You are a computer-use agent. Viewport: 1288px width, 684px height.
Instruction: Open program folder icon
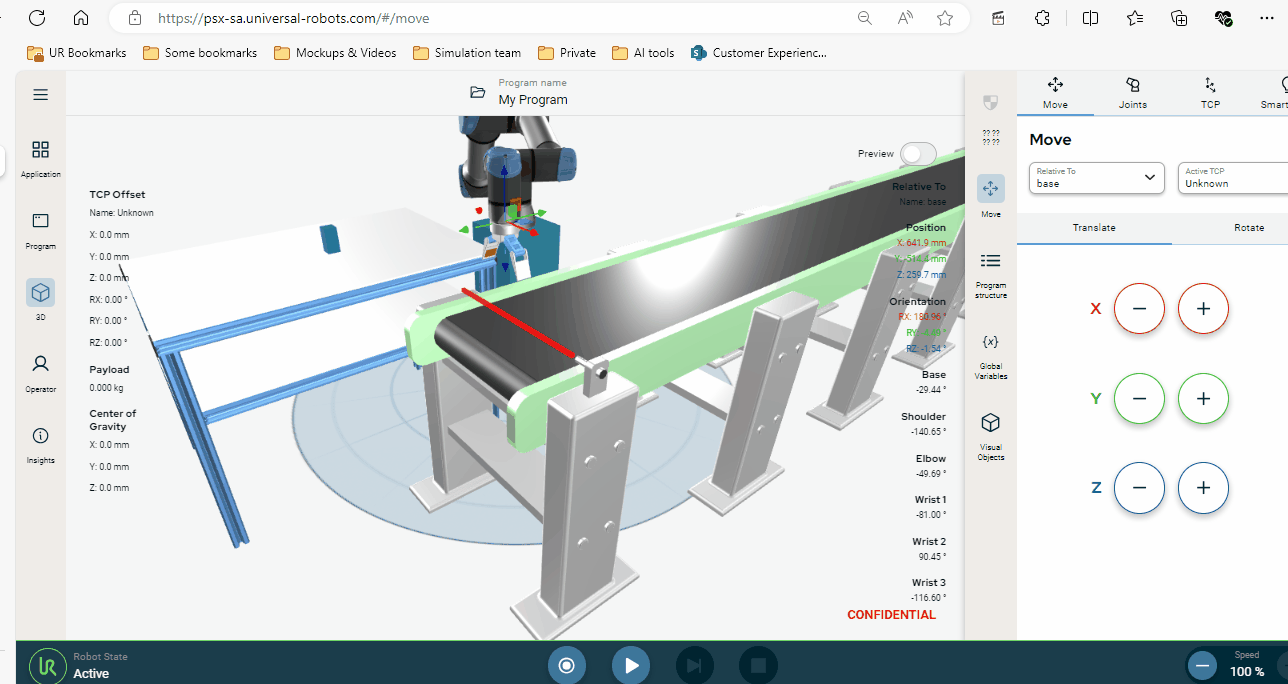pos(478,93)
